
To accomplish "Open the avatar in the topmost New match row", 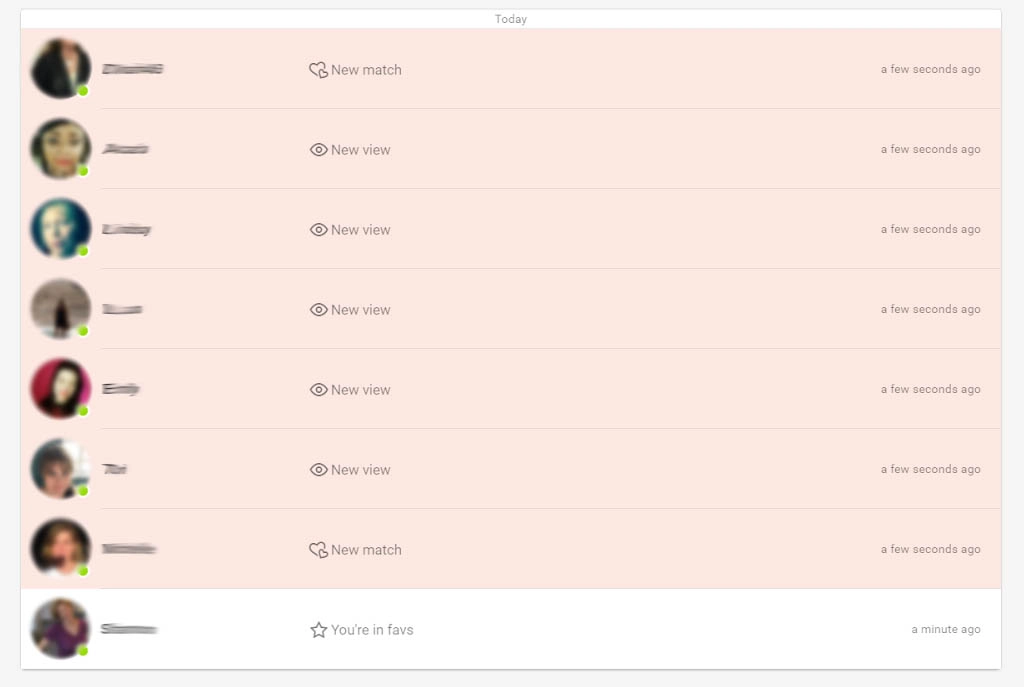I will (60, 68).
